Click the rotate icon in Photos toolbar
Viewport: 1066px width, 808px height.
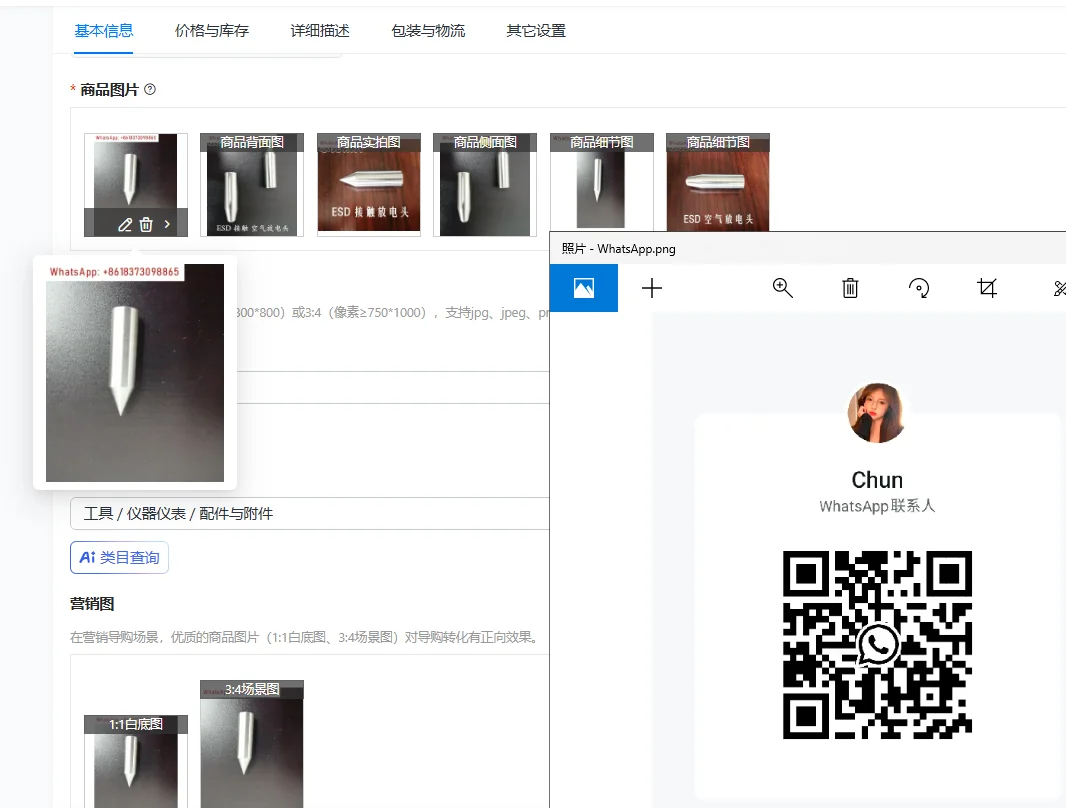point(918,288)
